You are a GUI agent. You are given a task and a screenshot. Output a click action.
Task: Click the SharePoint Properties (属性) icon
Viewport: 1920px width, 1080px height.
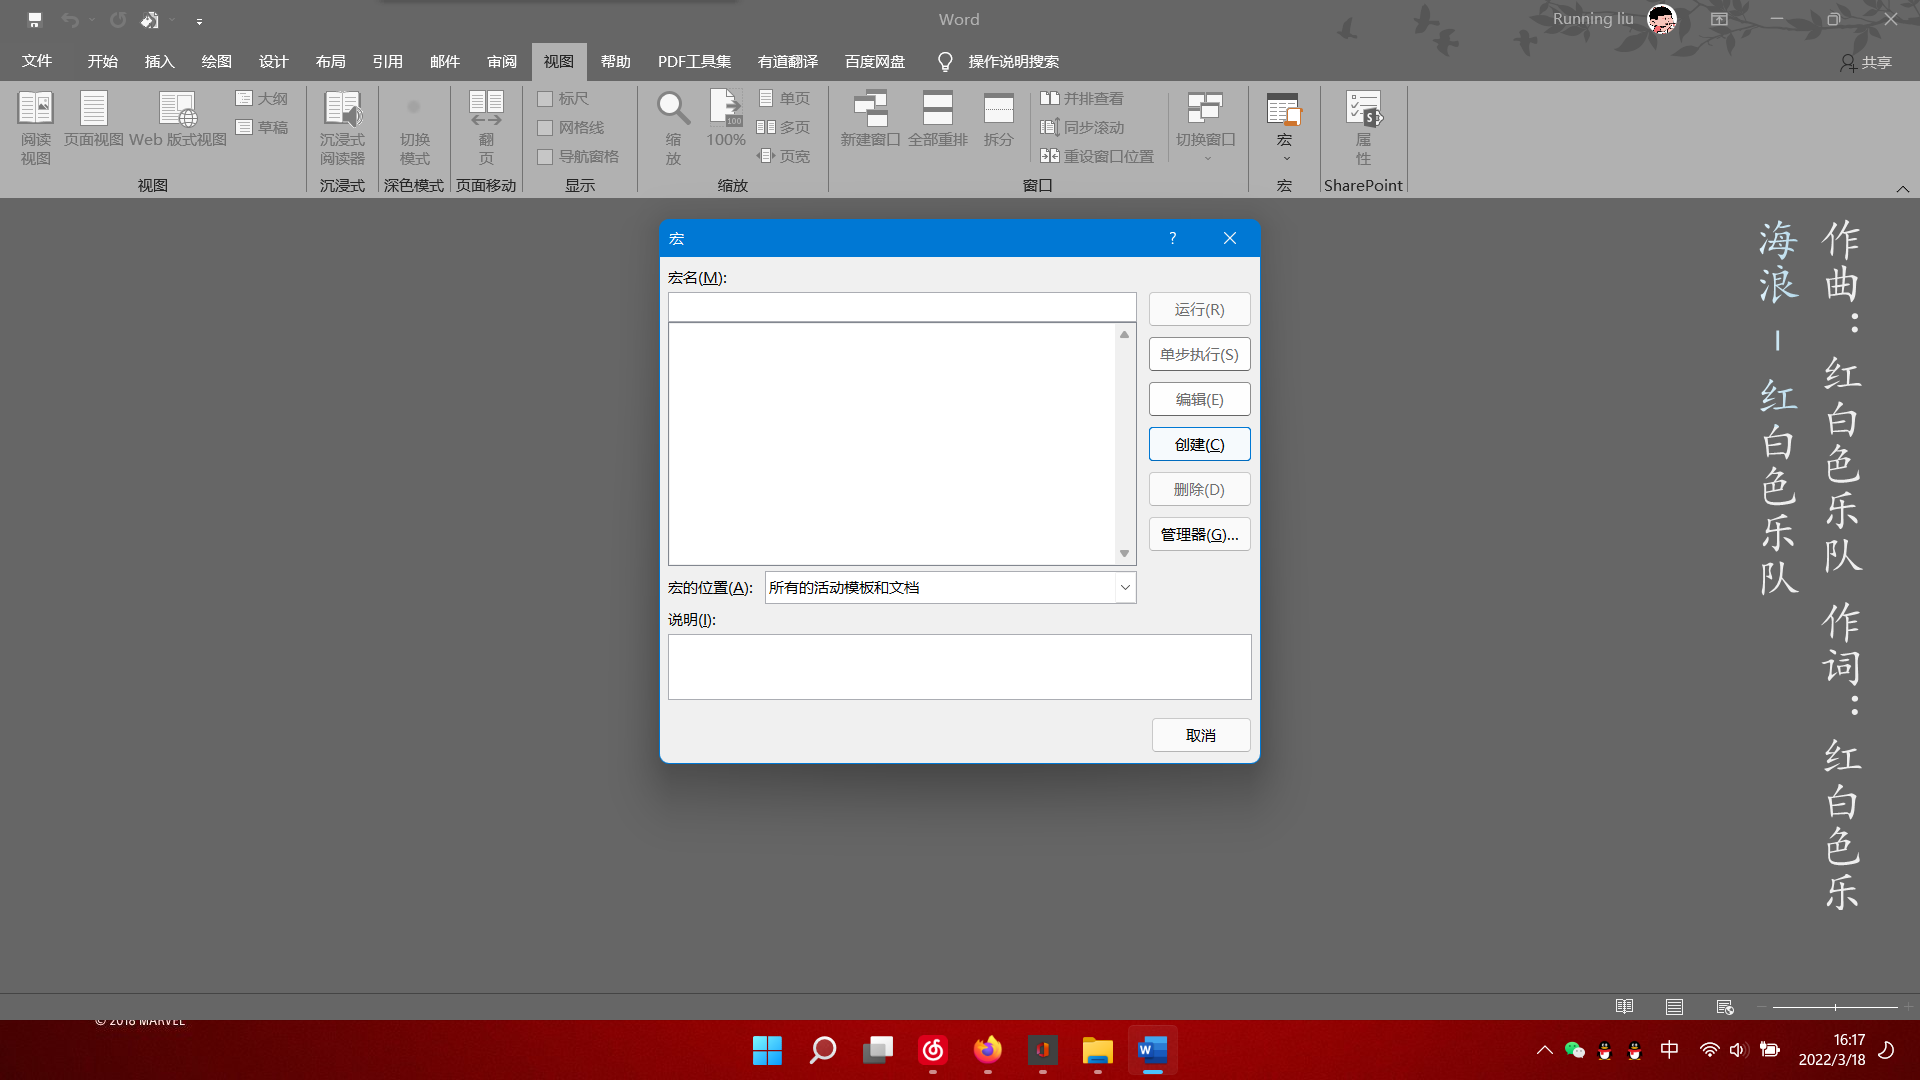[x=1363, y=108]
